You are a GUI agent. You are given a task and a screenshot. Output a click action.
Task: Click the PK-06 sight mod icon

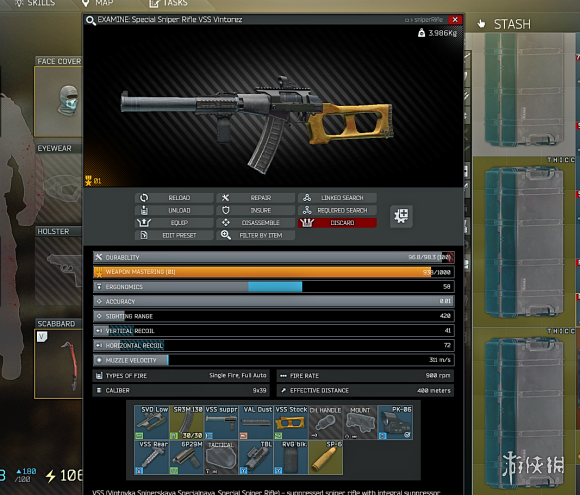(395, 422)
